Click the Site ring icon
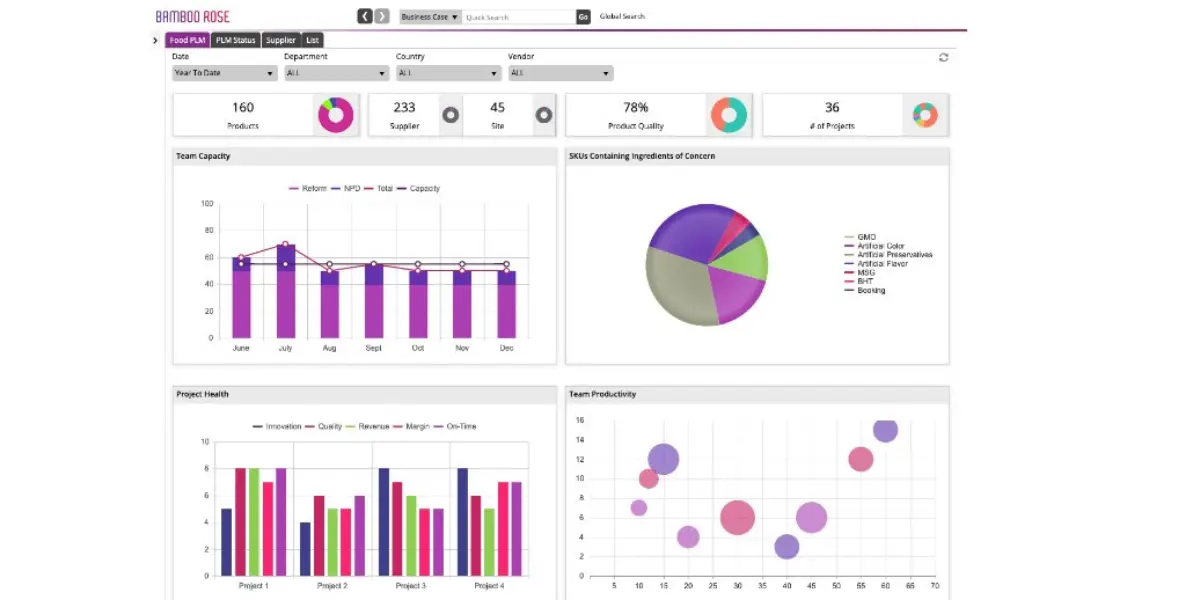This screenshot has width=1200, height=600. tap(544, 115)
